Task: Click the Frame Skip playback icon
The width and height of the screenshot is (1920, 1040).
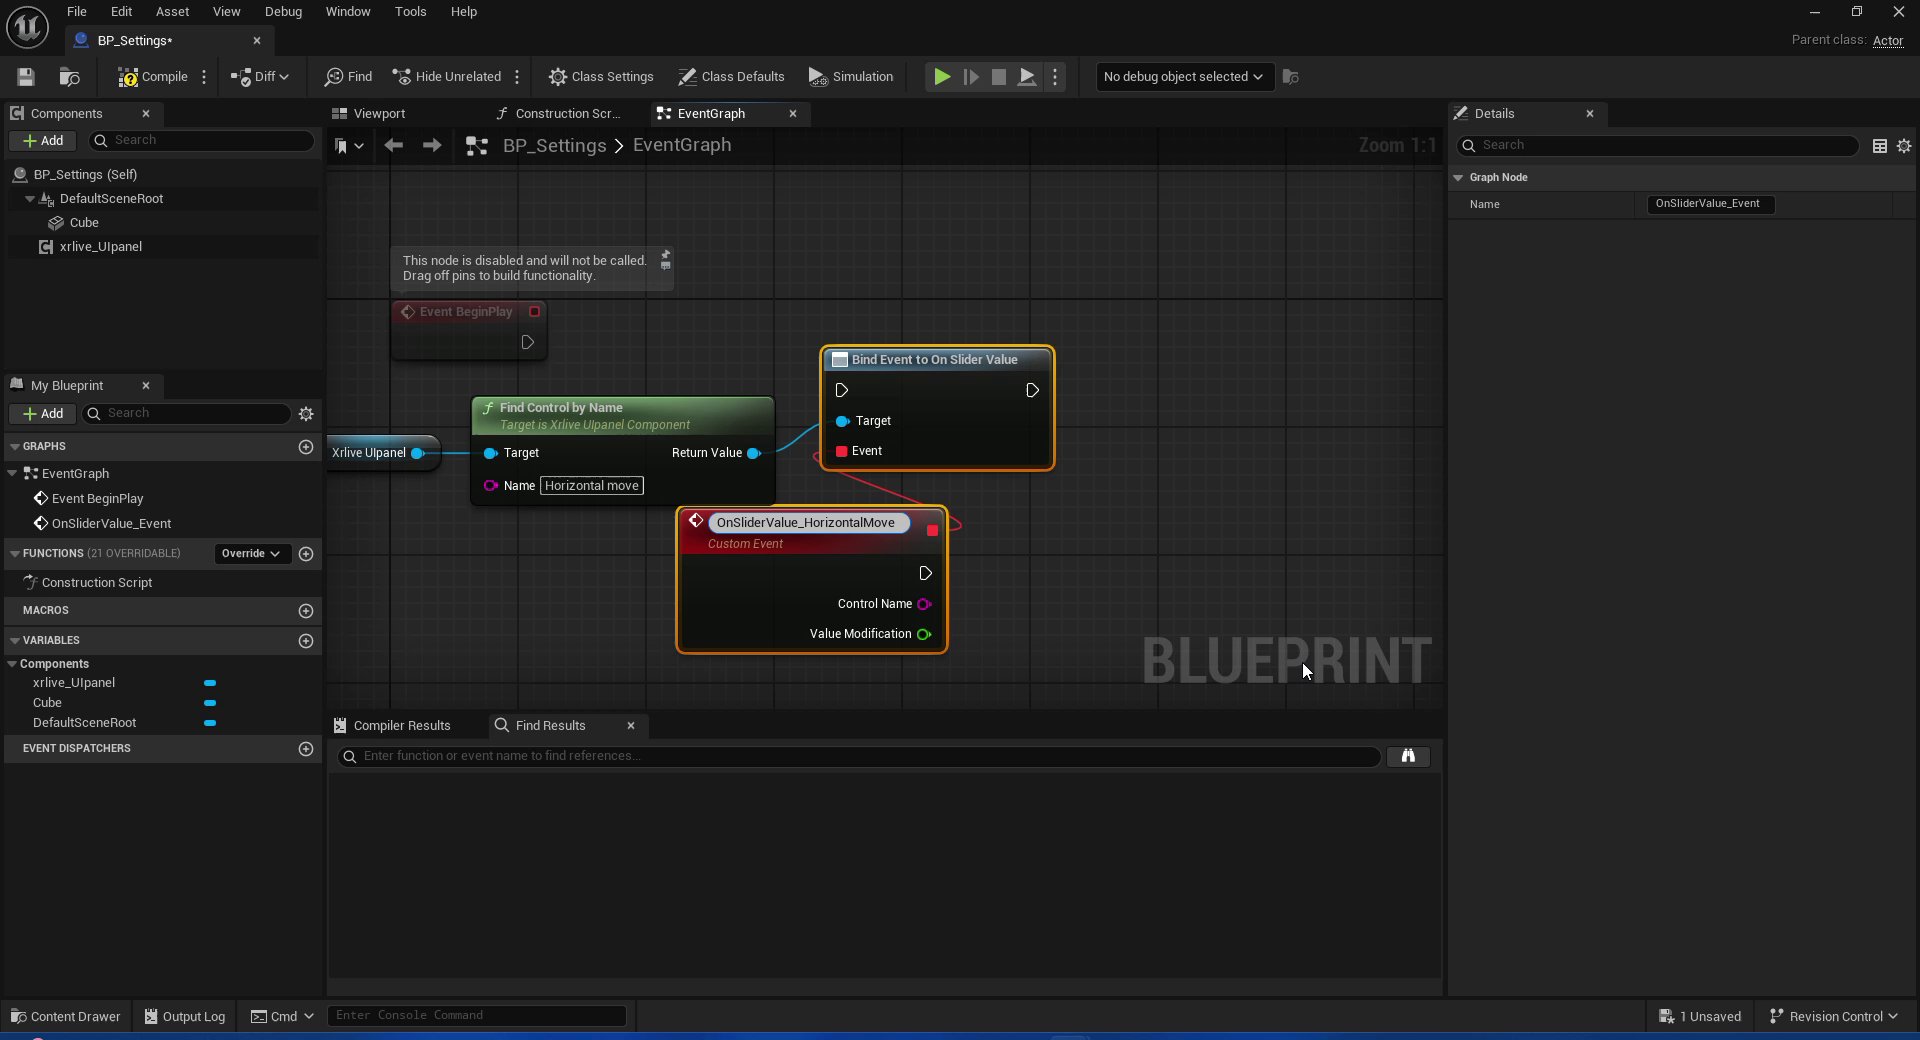Action: click(x=970, y=77)
